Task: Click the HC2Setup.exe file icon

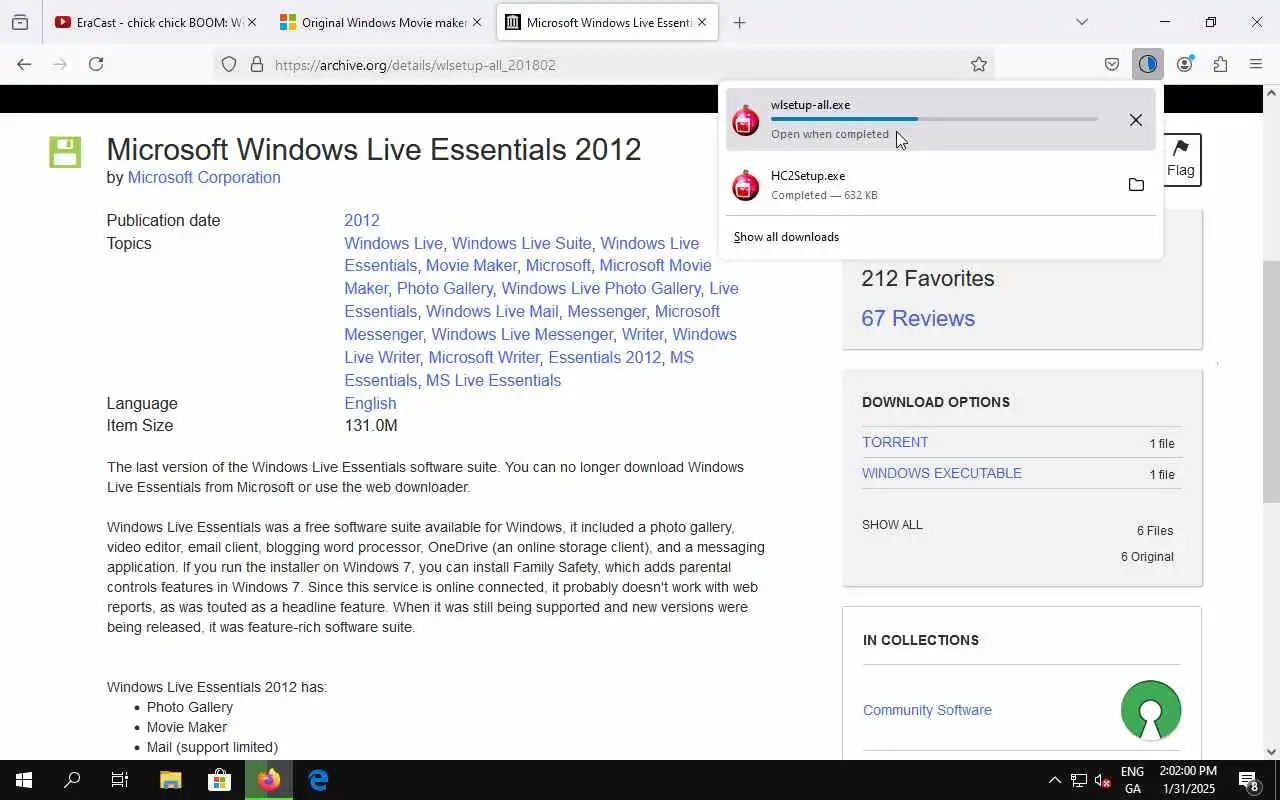Action: coord(745,185)
